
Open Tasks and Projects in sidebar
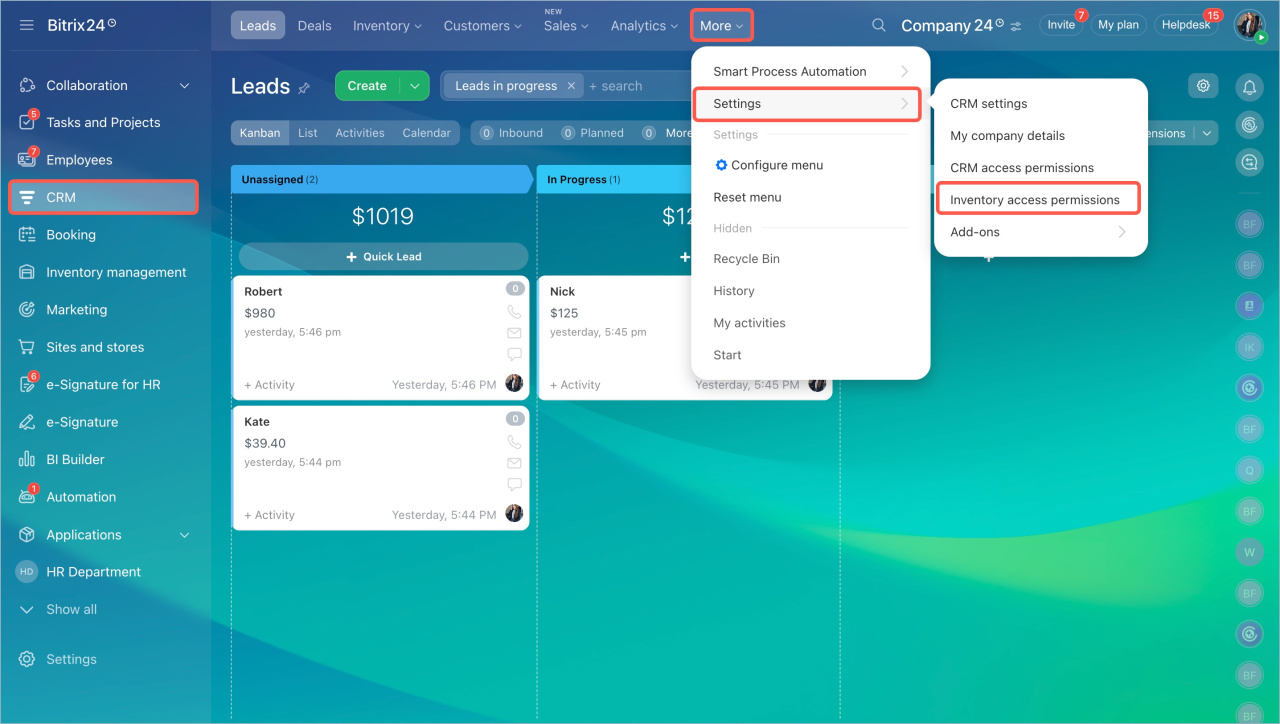tap(104, 122)
